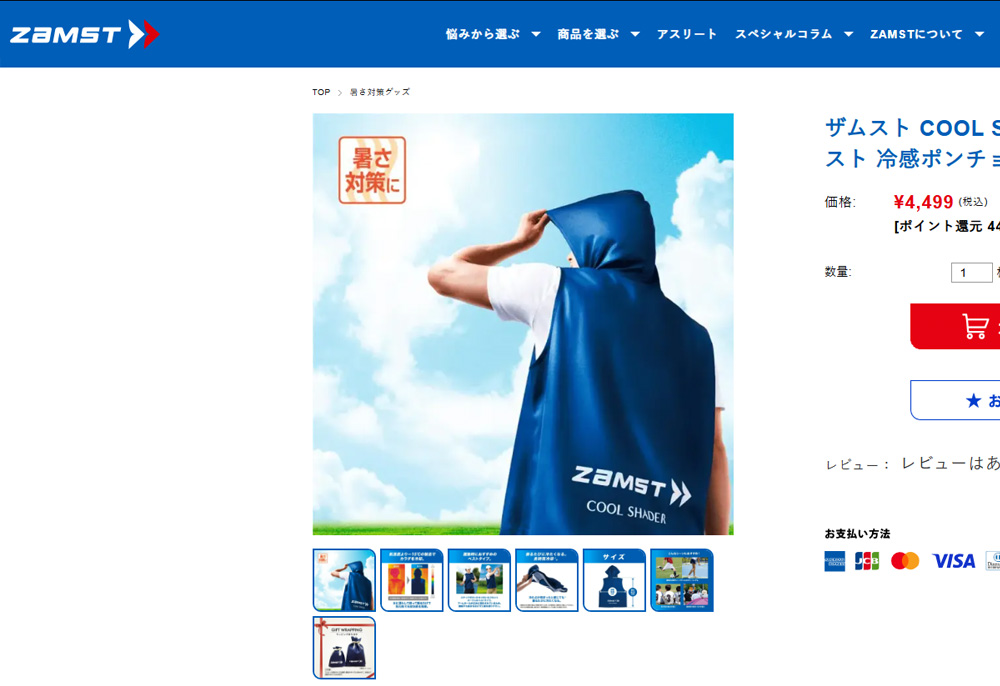Click the product title ザムスト COOL heading
1000x686 pixels.
pos(913,143)
